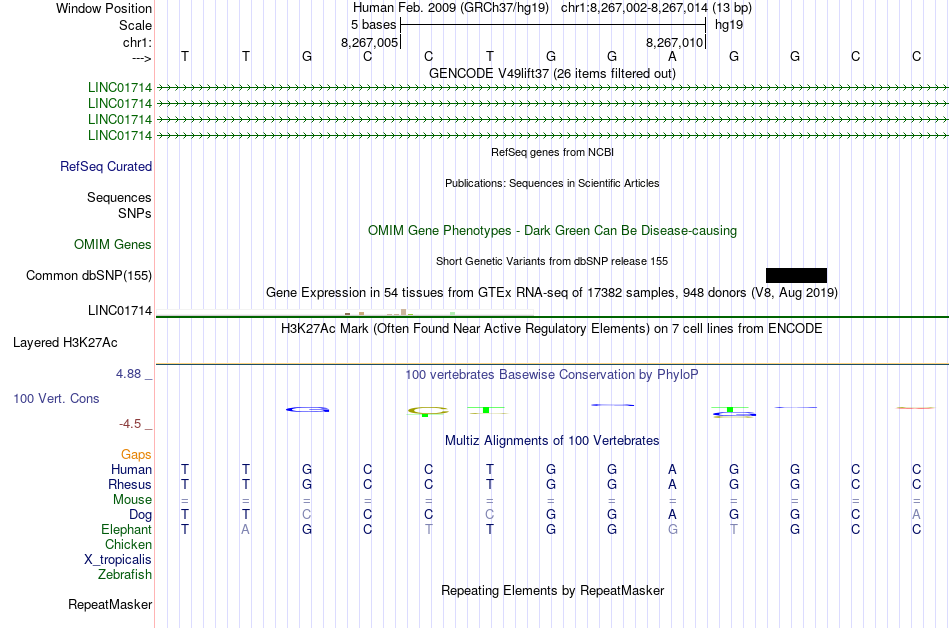Open the 'RepeatMasker' track label

click(110, 605)
